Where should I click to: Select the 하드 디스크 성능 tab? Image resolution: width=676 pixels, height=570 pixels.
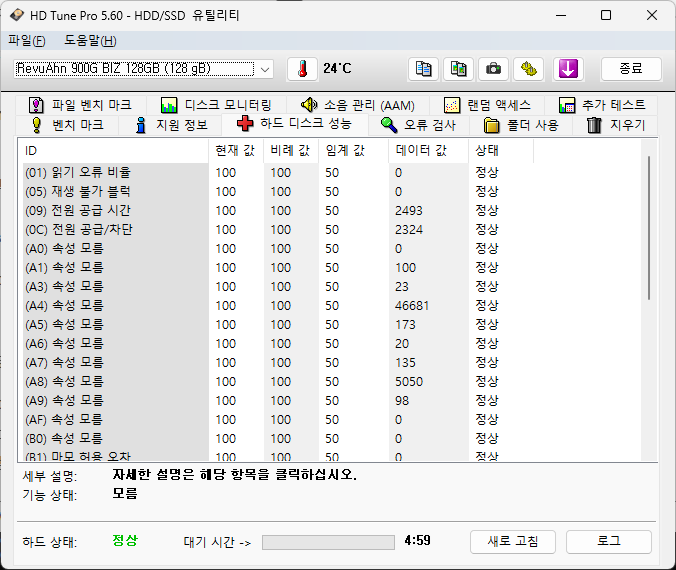(x=295, y=124)
